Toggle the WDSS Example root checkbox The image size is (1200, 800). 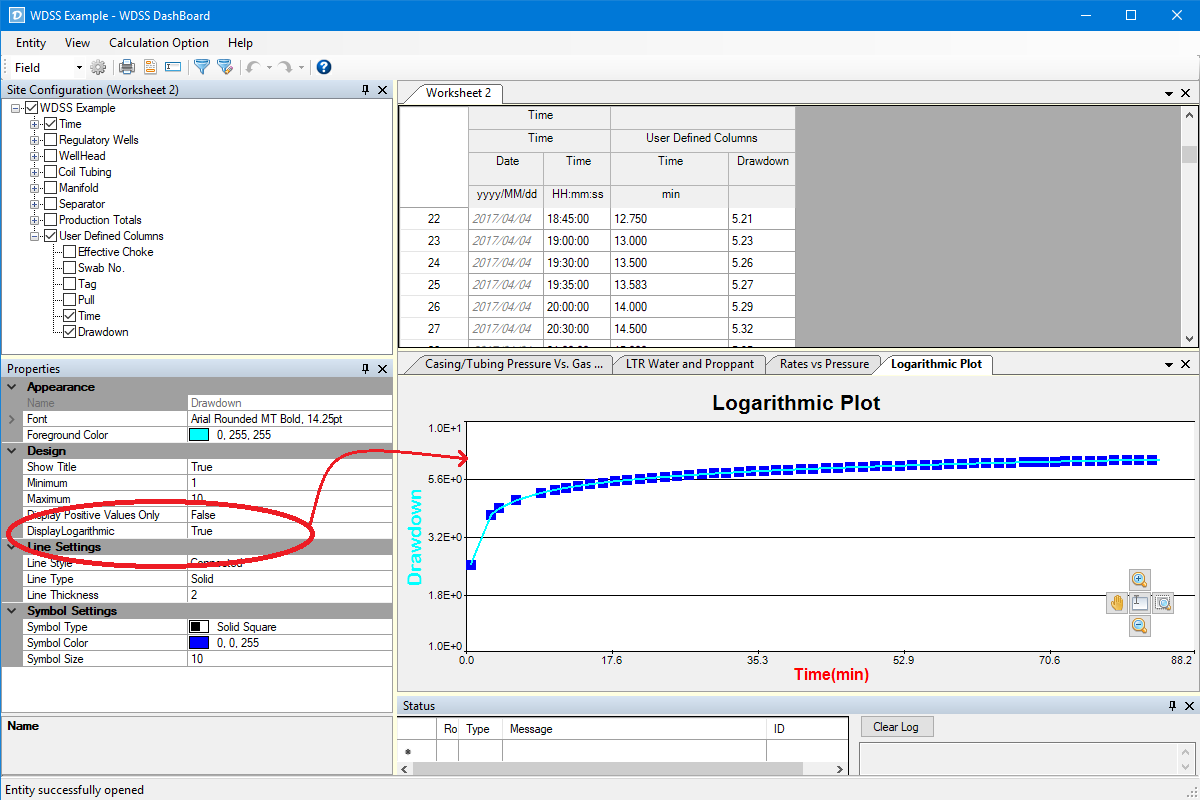tap(32, 108)
